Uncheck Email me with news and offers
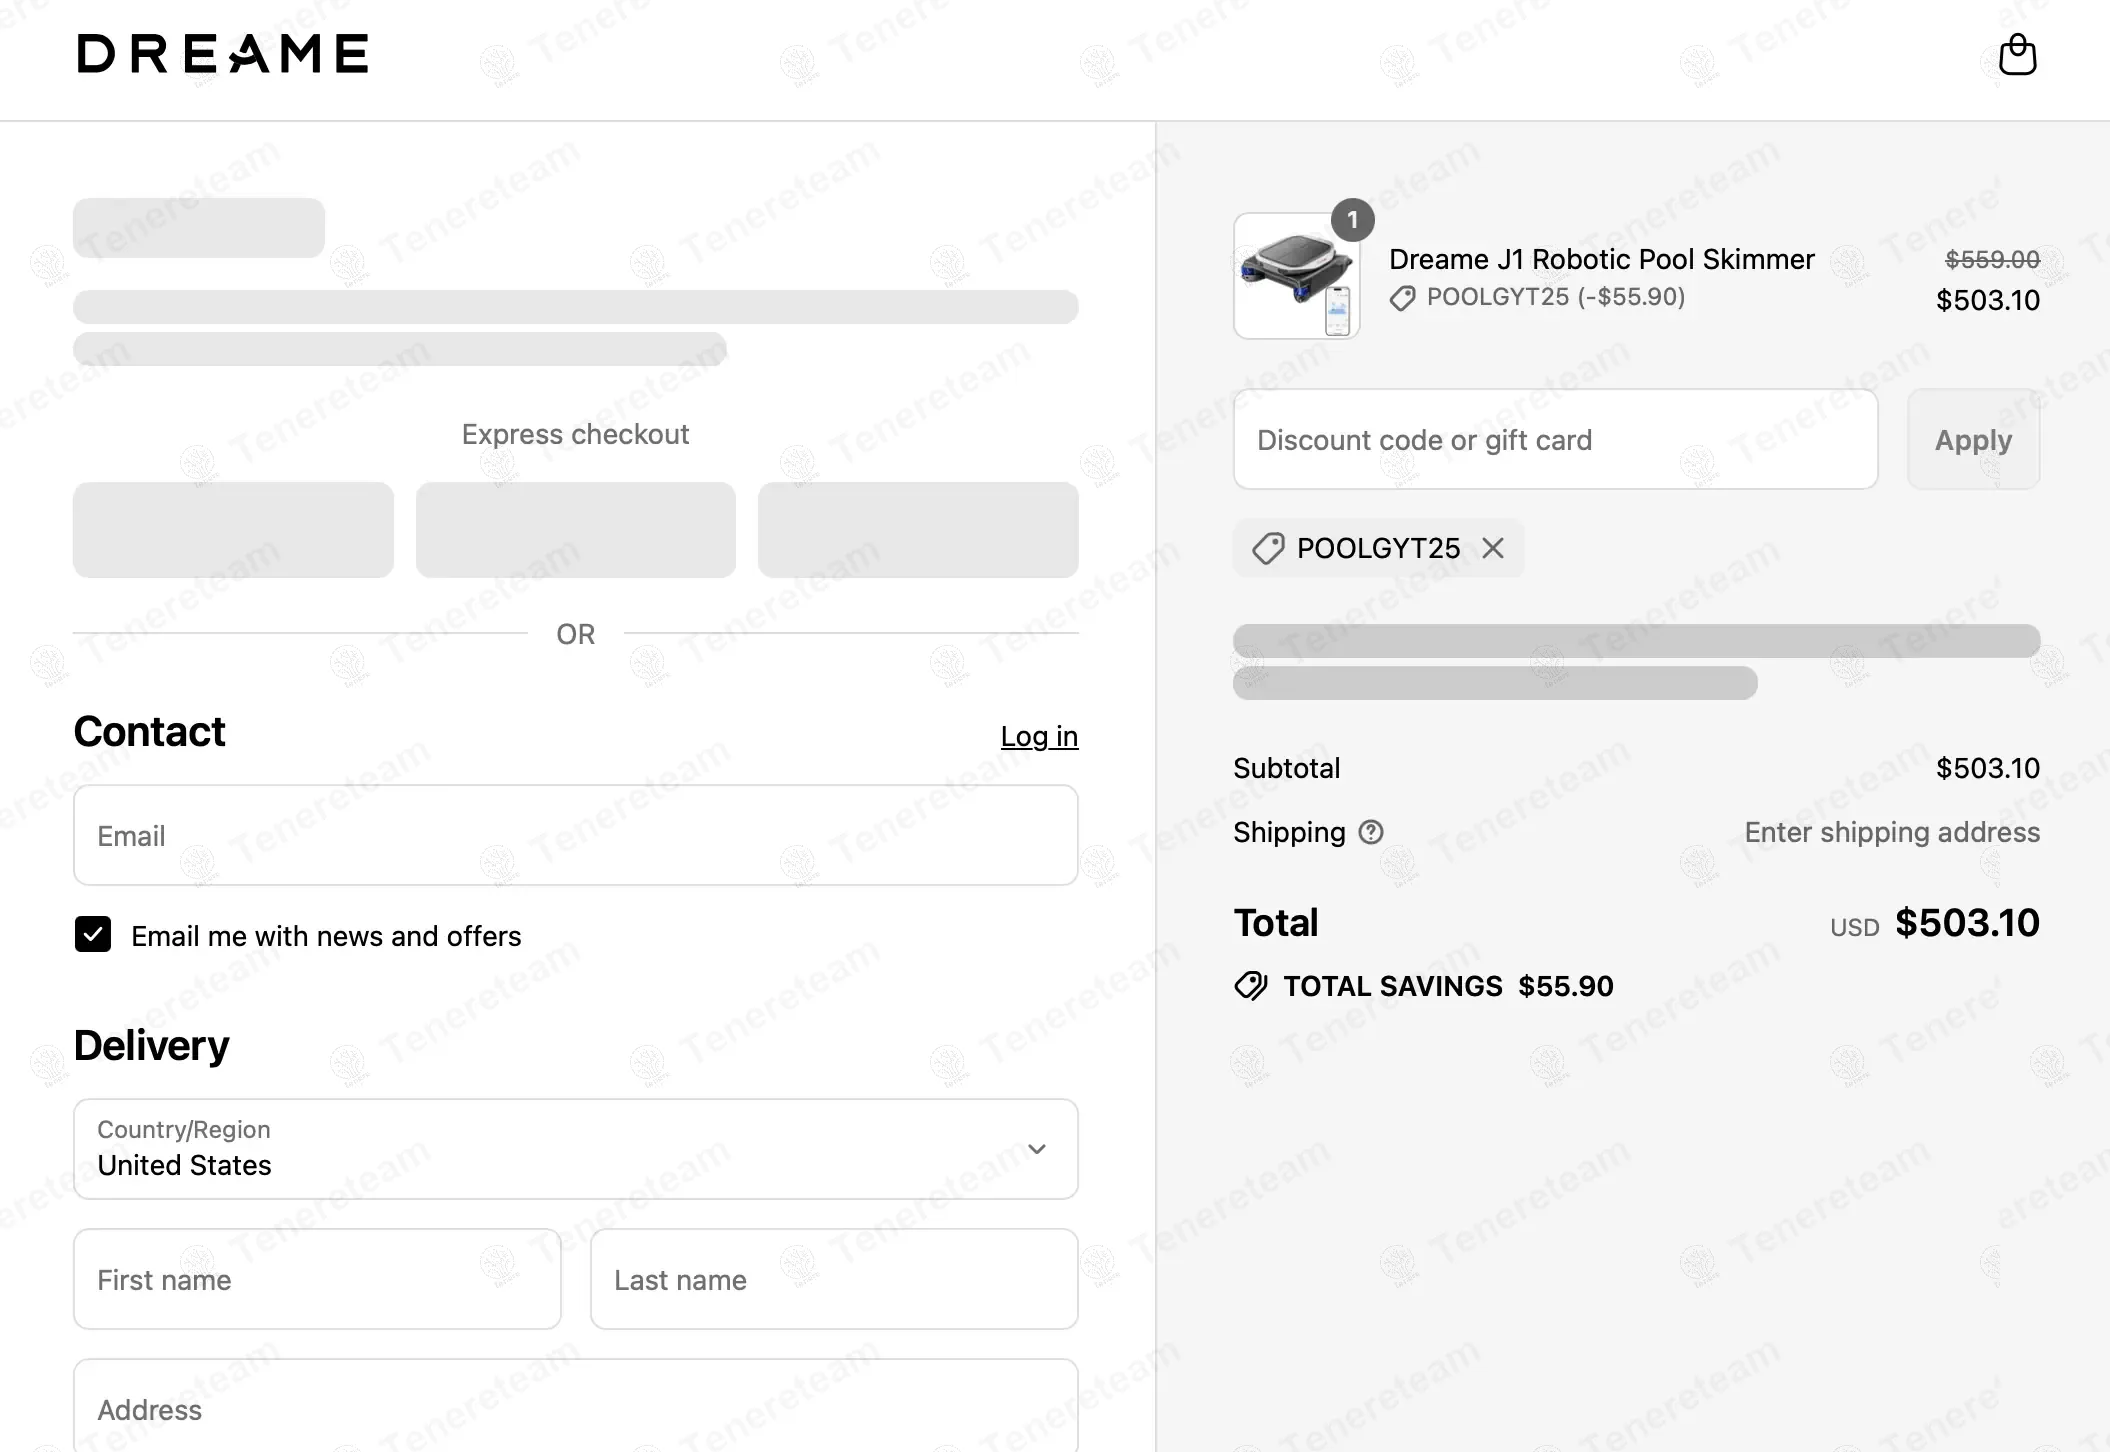The image size is (2110, 1452). pos(93,935)
